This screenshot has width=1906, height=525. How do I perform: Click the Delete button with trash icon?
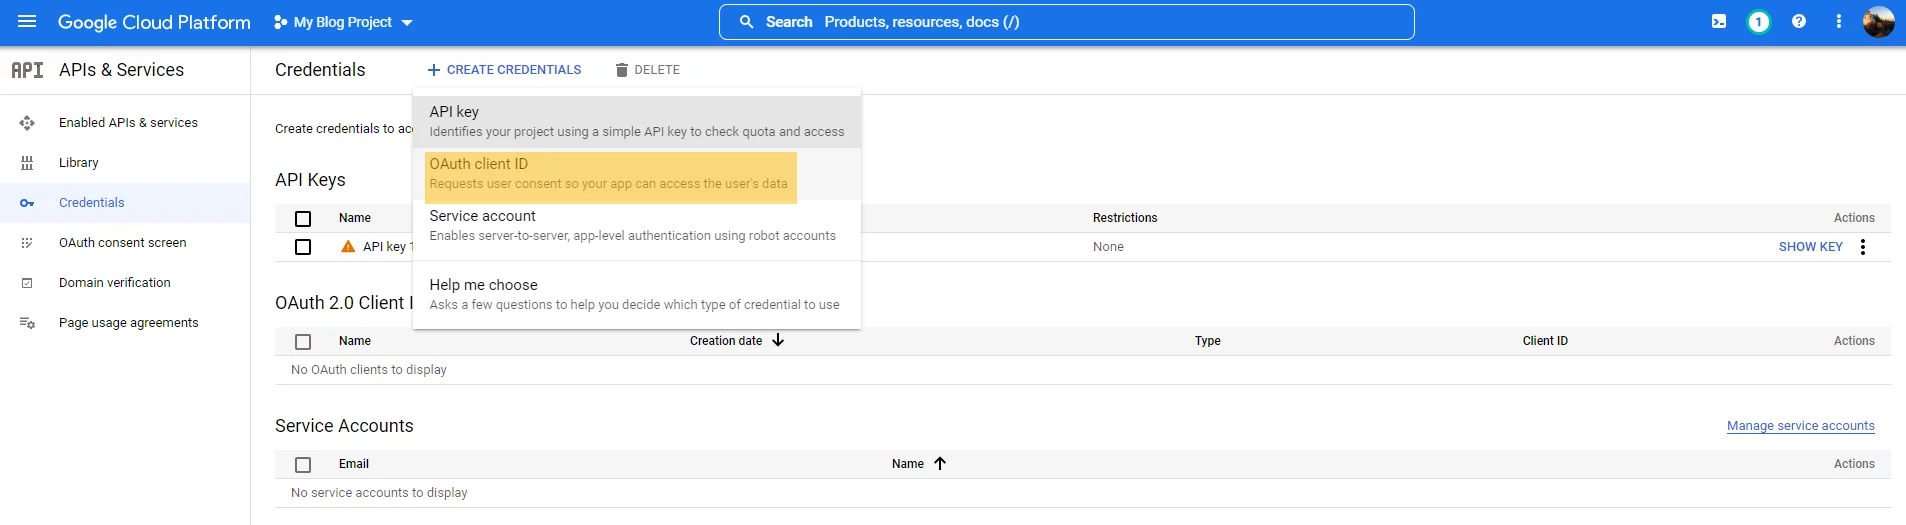click(x=647, y=70)
